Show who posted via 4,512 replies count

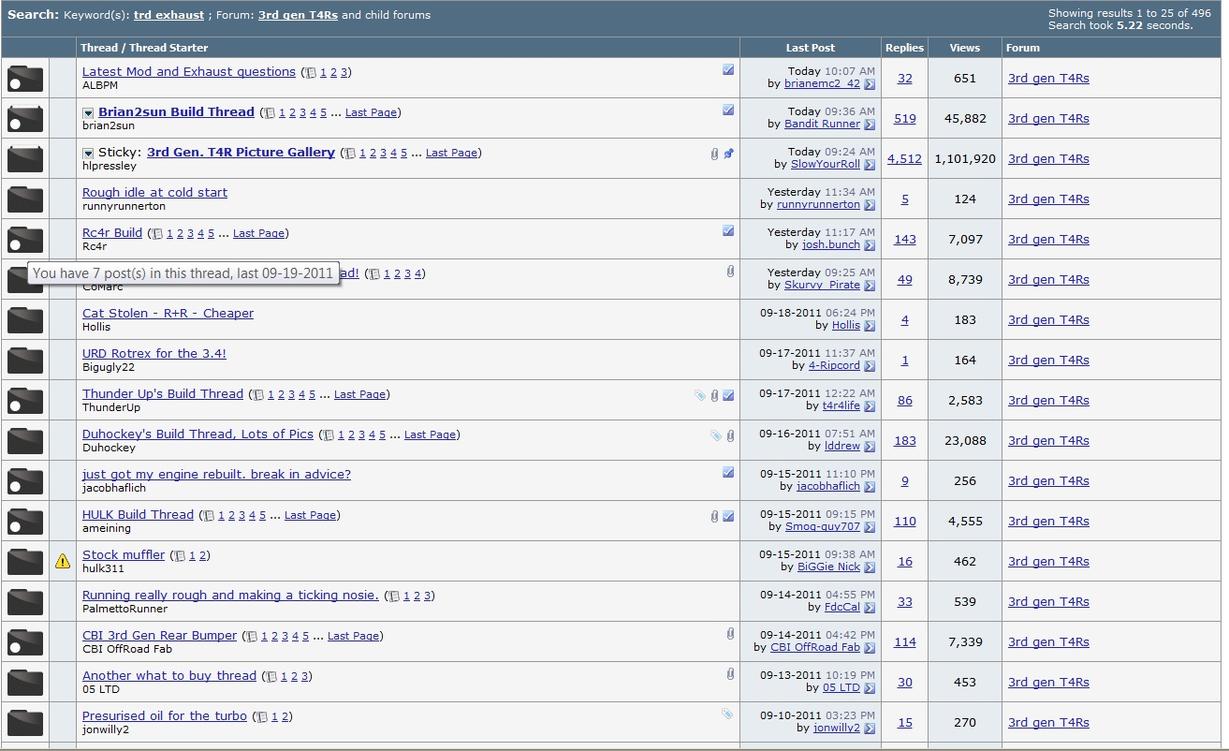pyautogui.click(x=904, y=159)
